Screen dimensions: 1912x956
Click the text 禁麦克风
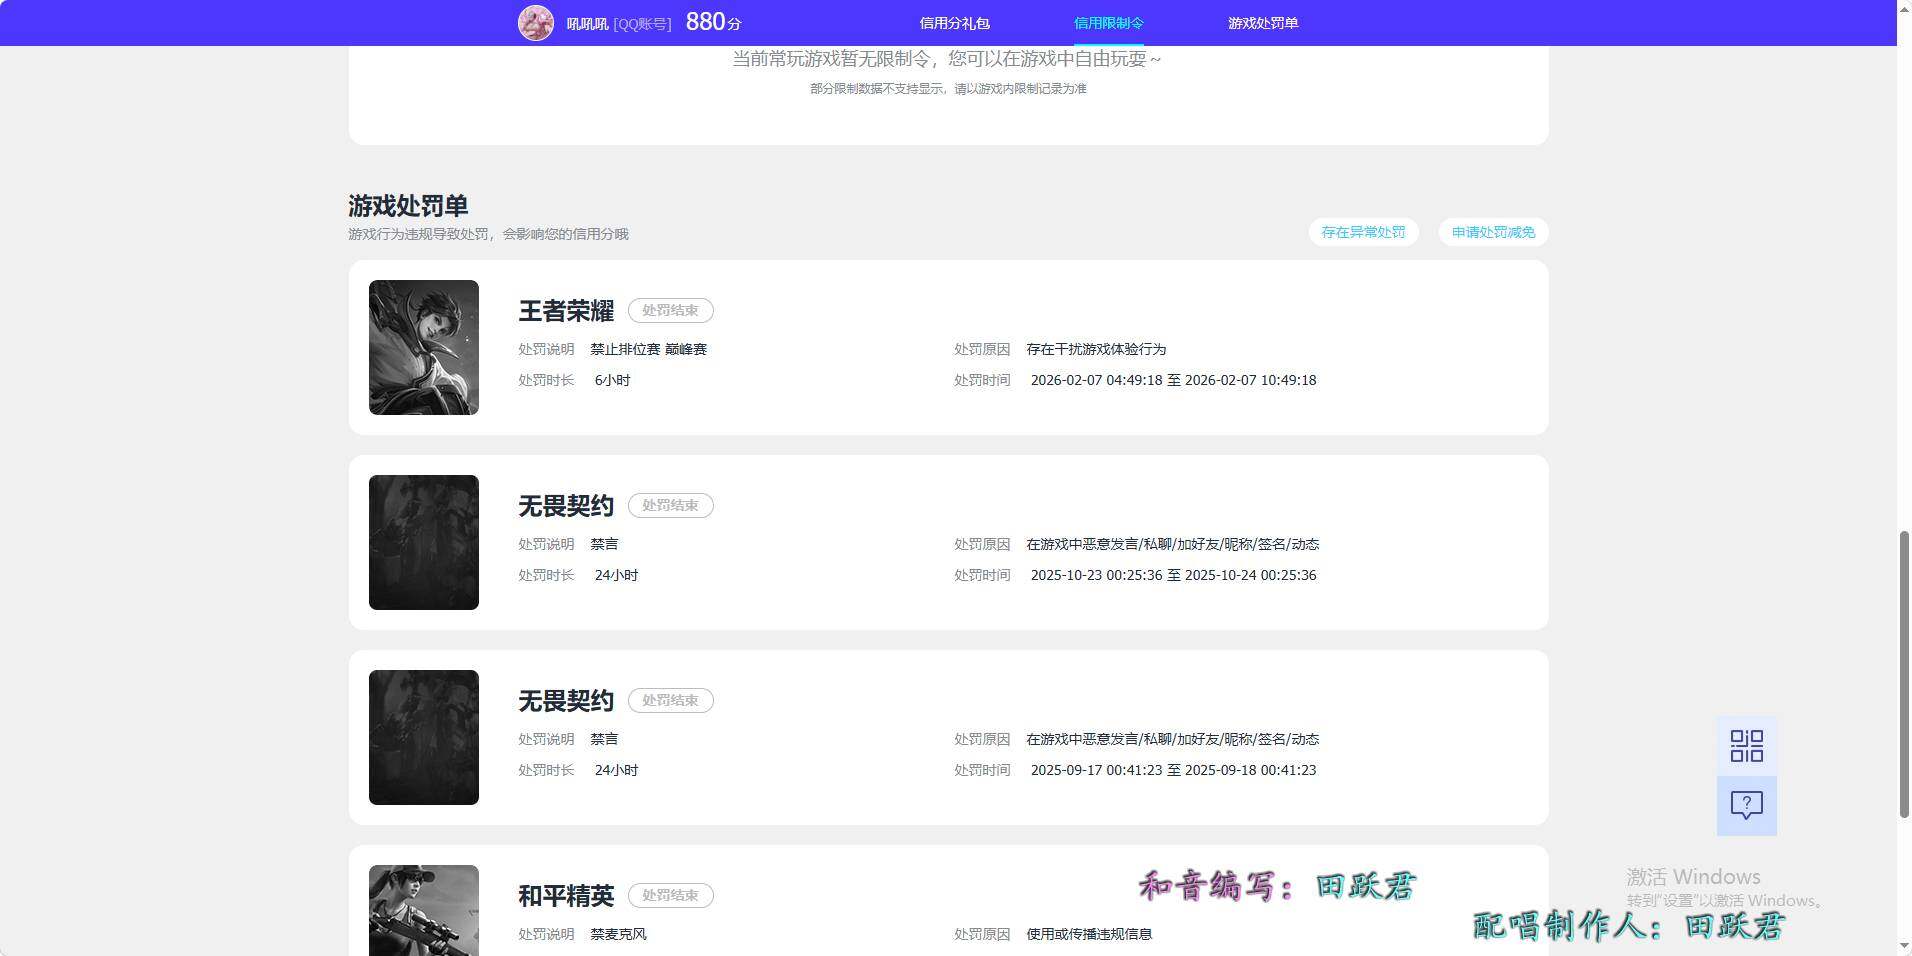pos(618,934)
